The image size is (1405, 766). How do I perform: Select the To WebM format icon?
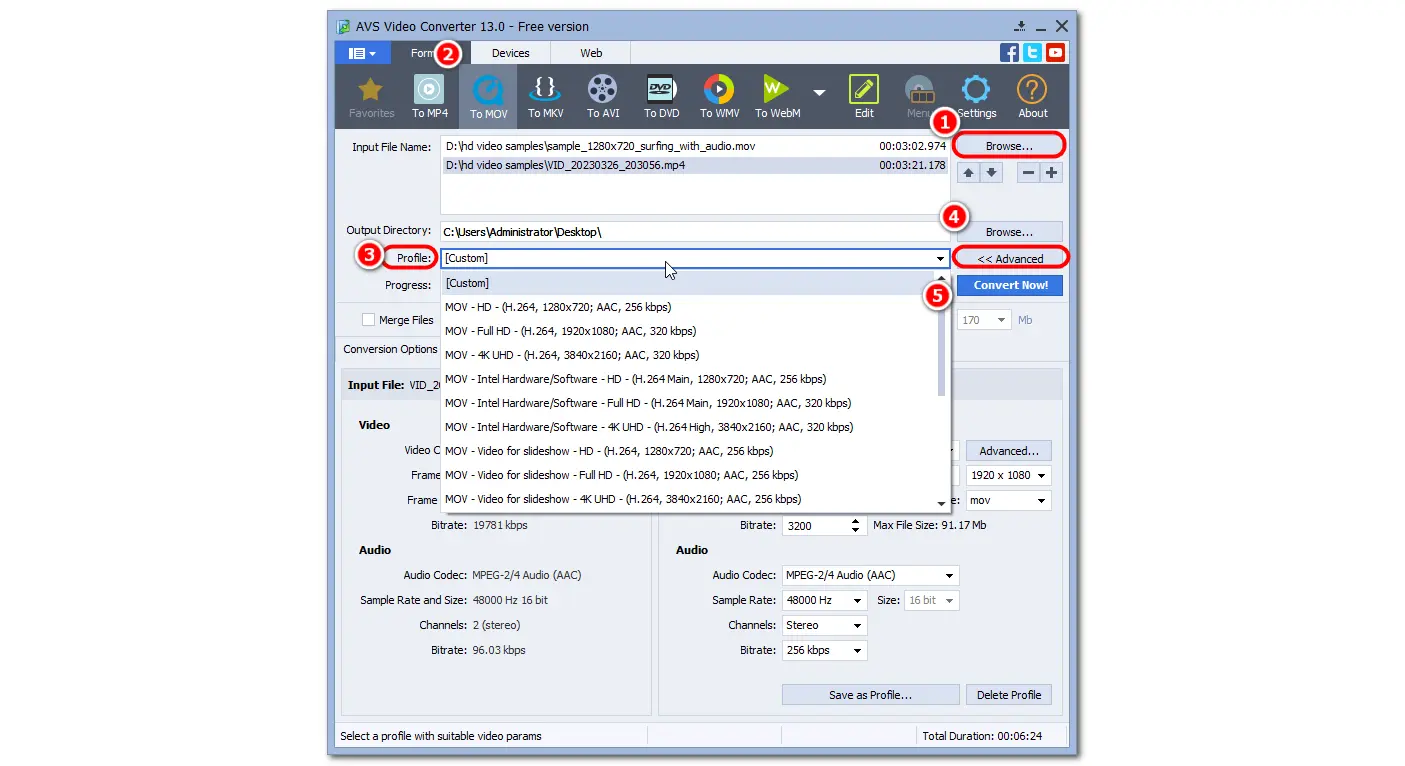tap(778, 97)
